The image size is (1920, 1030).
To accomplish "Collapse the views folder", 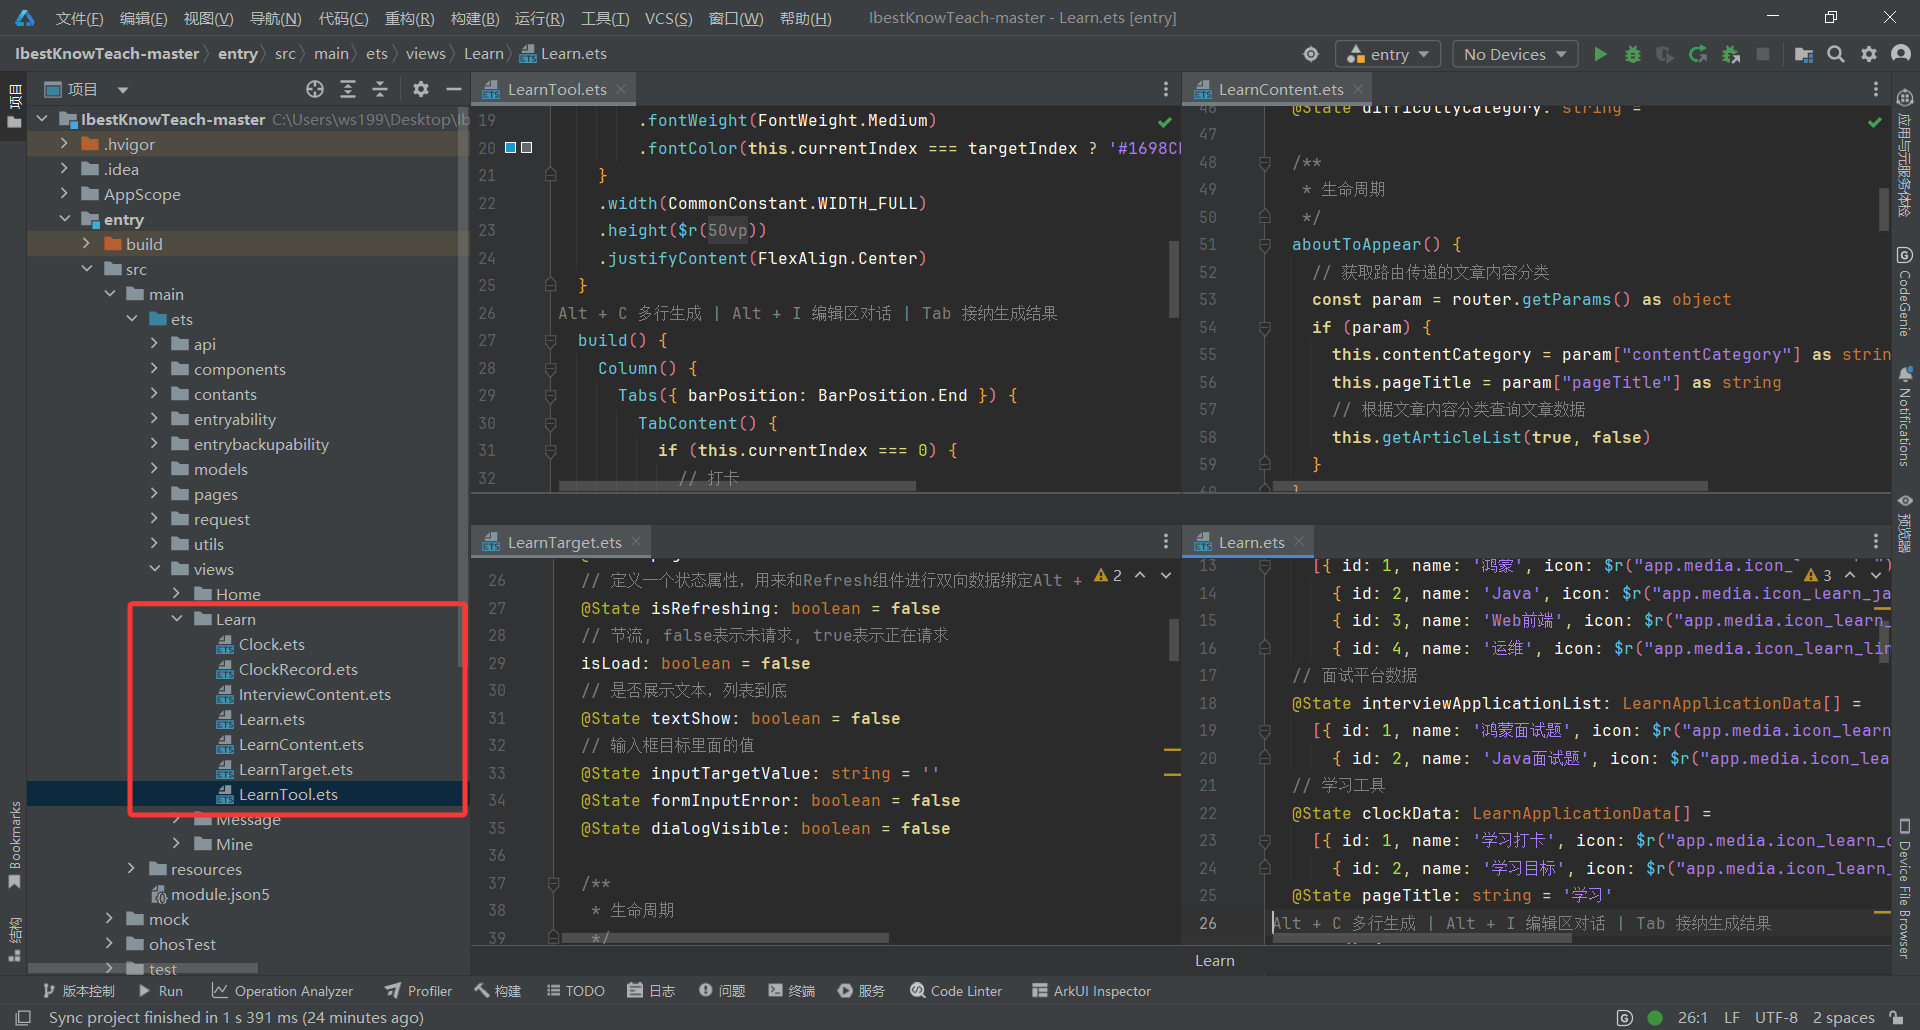I will click(155, 569).
